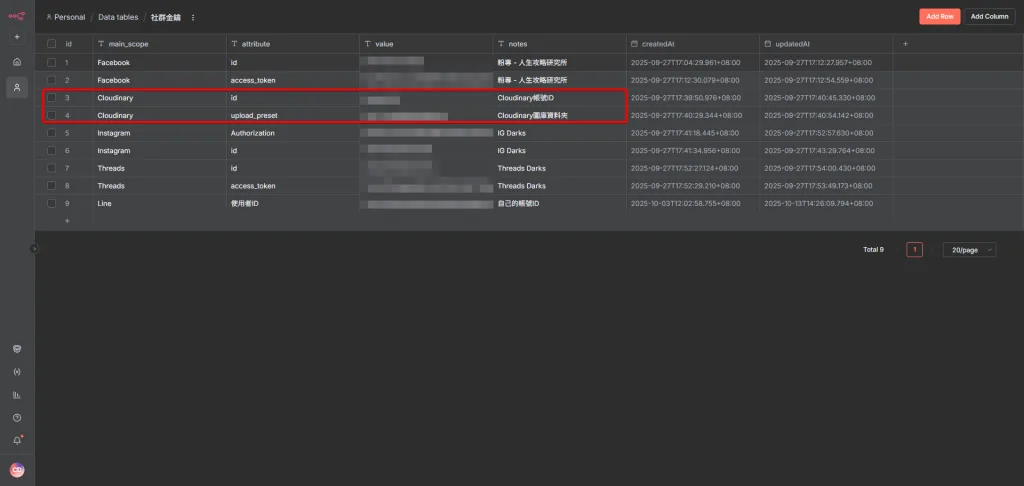The height and width of the screenshot is (486, 1024).
Task: Go to Personal breadcrumb
Action: tap(65, 18)
